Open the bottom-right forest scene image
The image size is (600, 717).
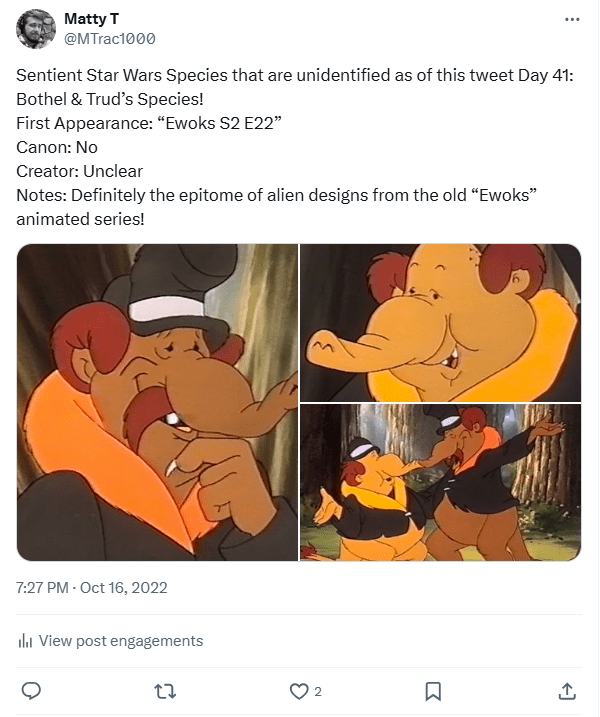point(441,482)
